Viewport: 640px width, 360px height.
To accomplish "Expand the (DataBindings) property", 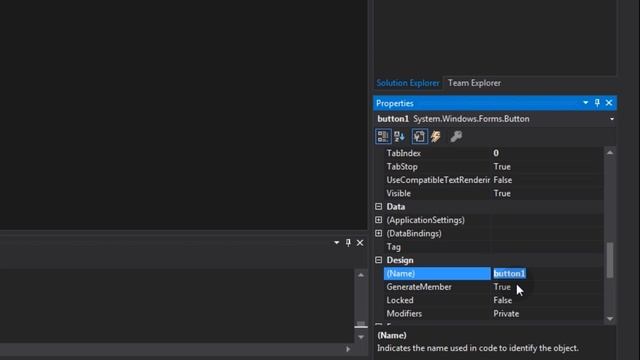I will coord(378,233).
